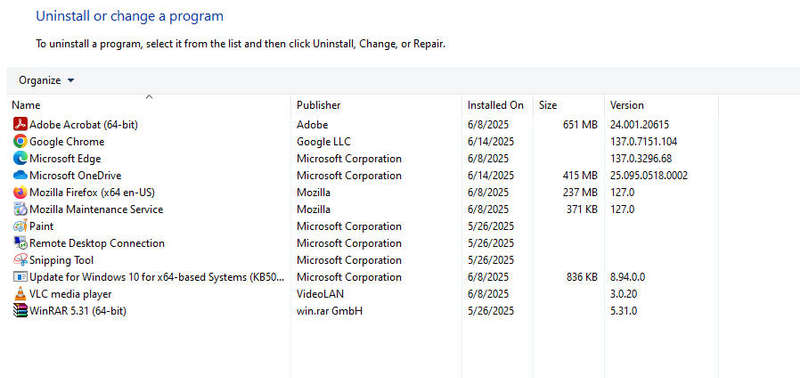
Task: Click Google Chrome's 6/14/2025 install date
Action: tap(490, 141)
